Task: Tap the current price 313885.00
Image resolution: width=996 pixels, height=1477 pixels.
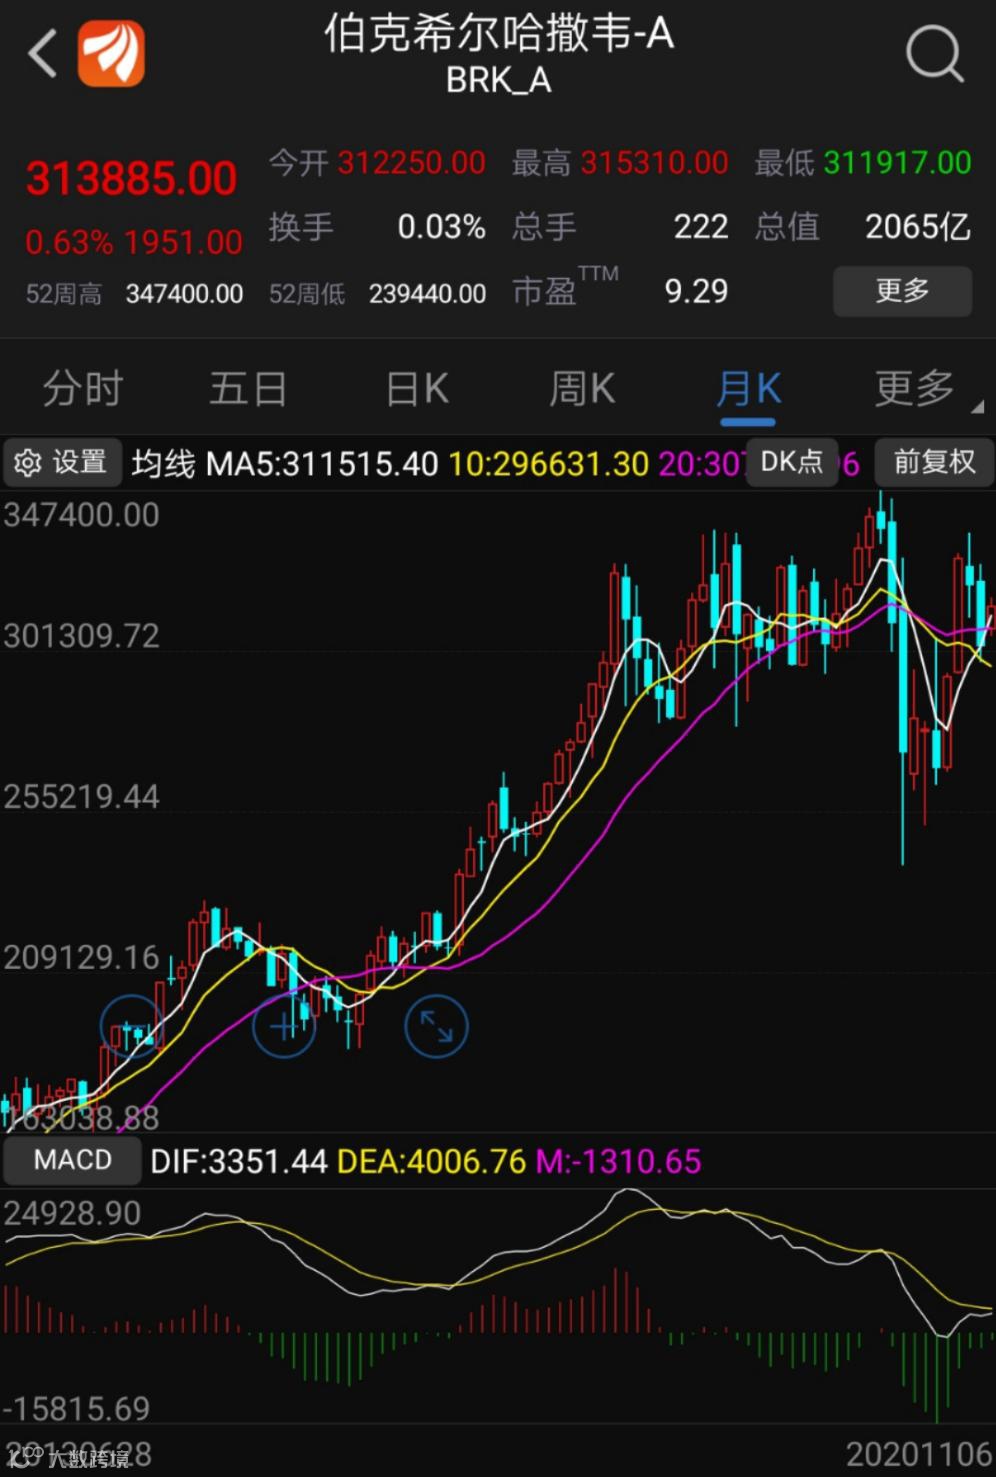Action: point(131,179)
